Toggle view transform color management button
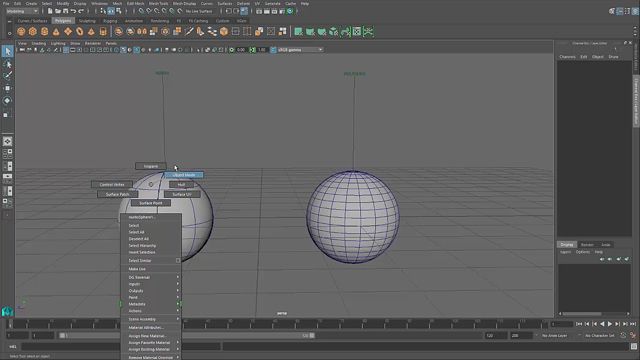This screenshot has width=640, height=360. pos(273,50)
